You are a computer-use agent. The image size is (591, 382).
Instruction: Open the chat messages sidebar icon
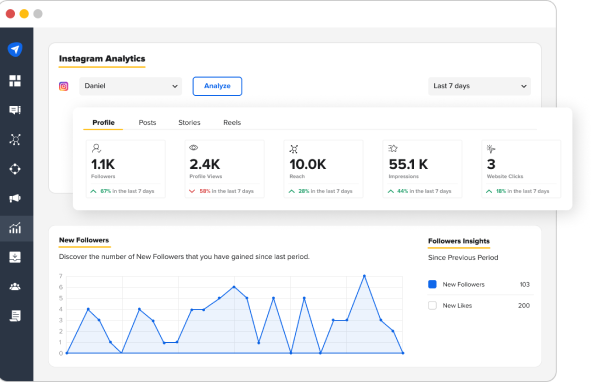pyautogui.click(x=15, y=110)
